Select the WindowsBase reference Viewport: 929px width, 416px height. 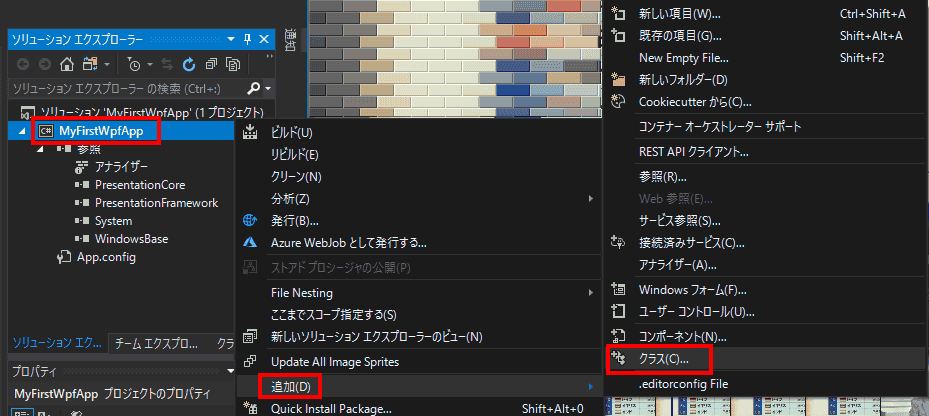(x=132, y=239)
